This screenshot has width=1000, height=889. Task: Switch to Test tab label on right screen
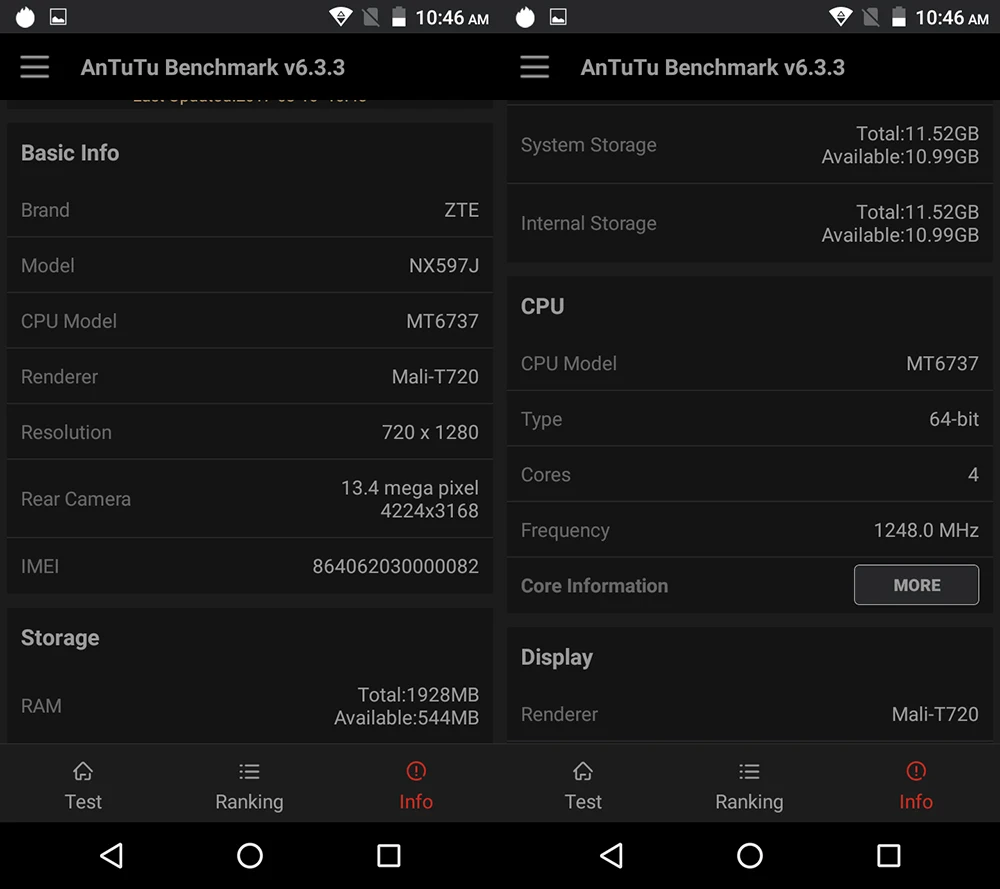(x=583, y=802)
